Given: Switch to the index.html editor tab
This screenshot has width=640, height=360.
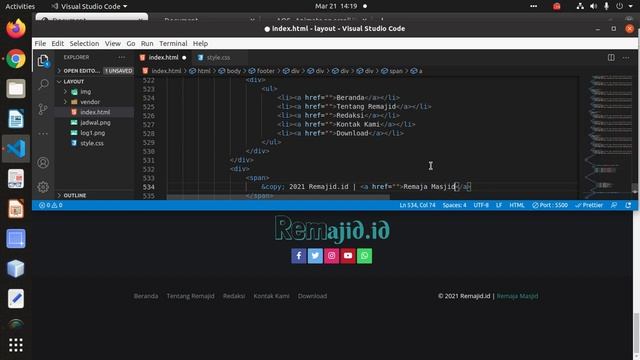Looking at the screenshot, I should pyautogui.click(x=163, y=58).
